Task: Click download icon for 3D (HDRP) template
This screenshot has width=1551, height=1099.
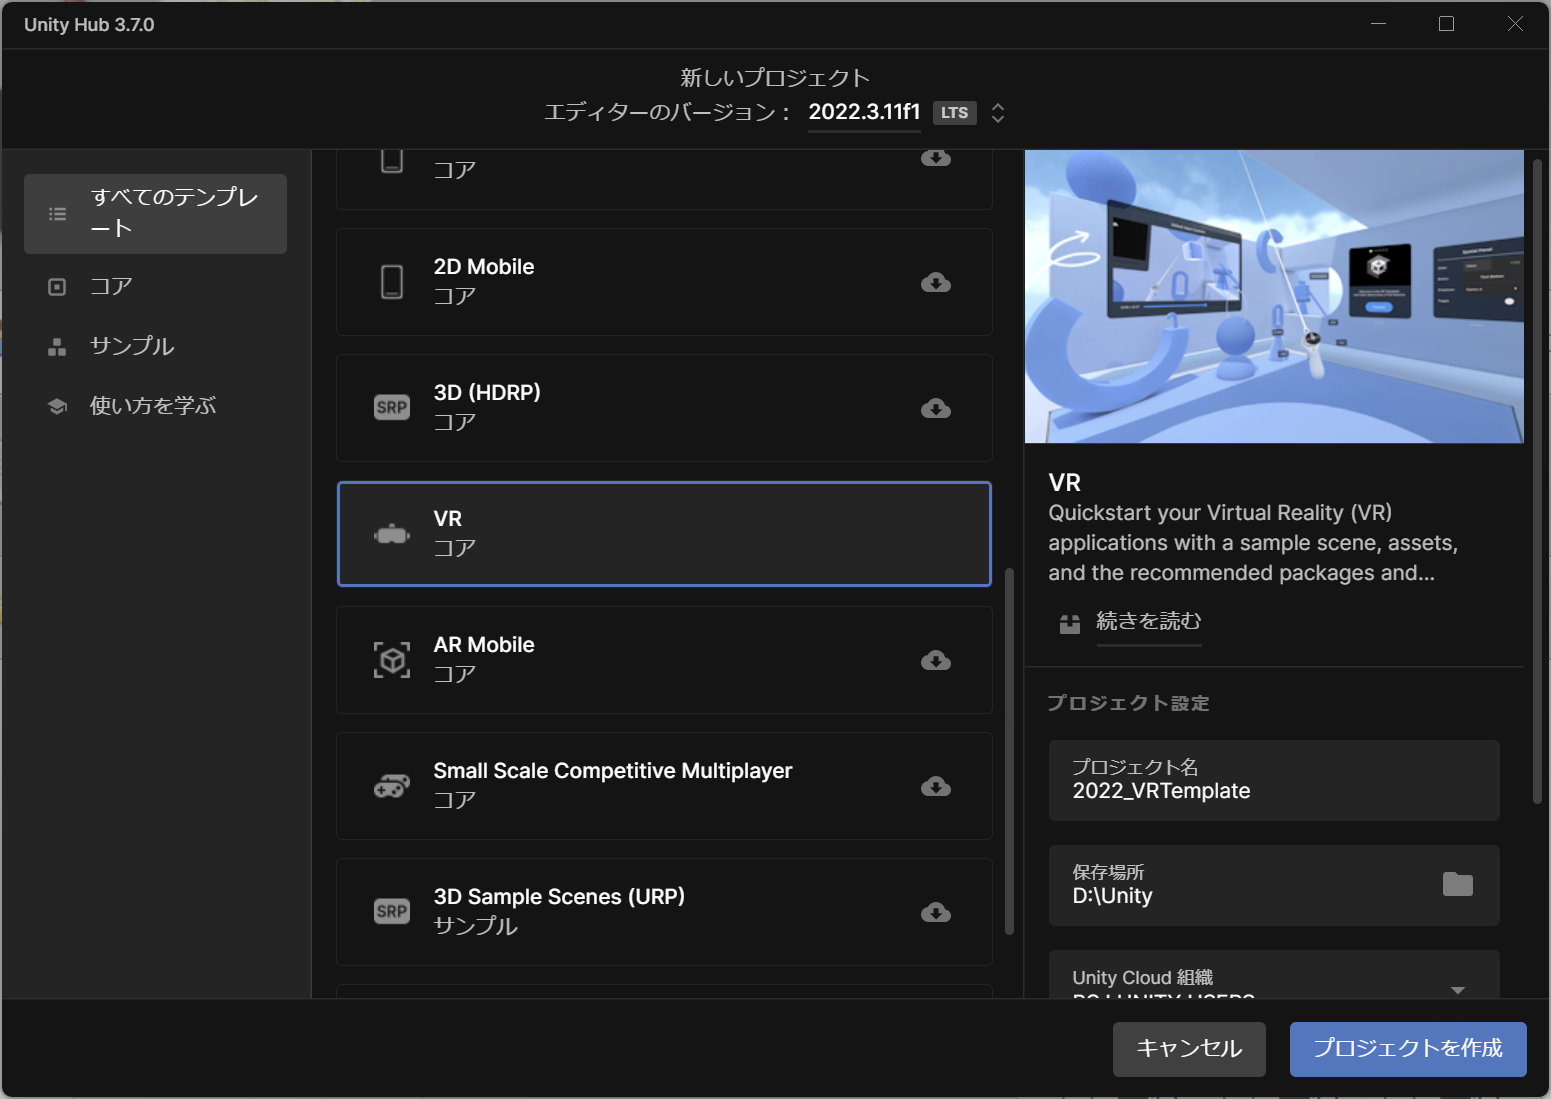Action: point(935,409)
